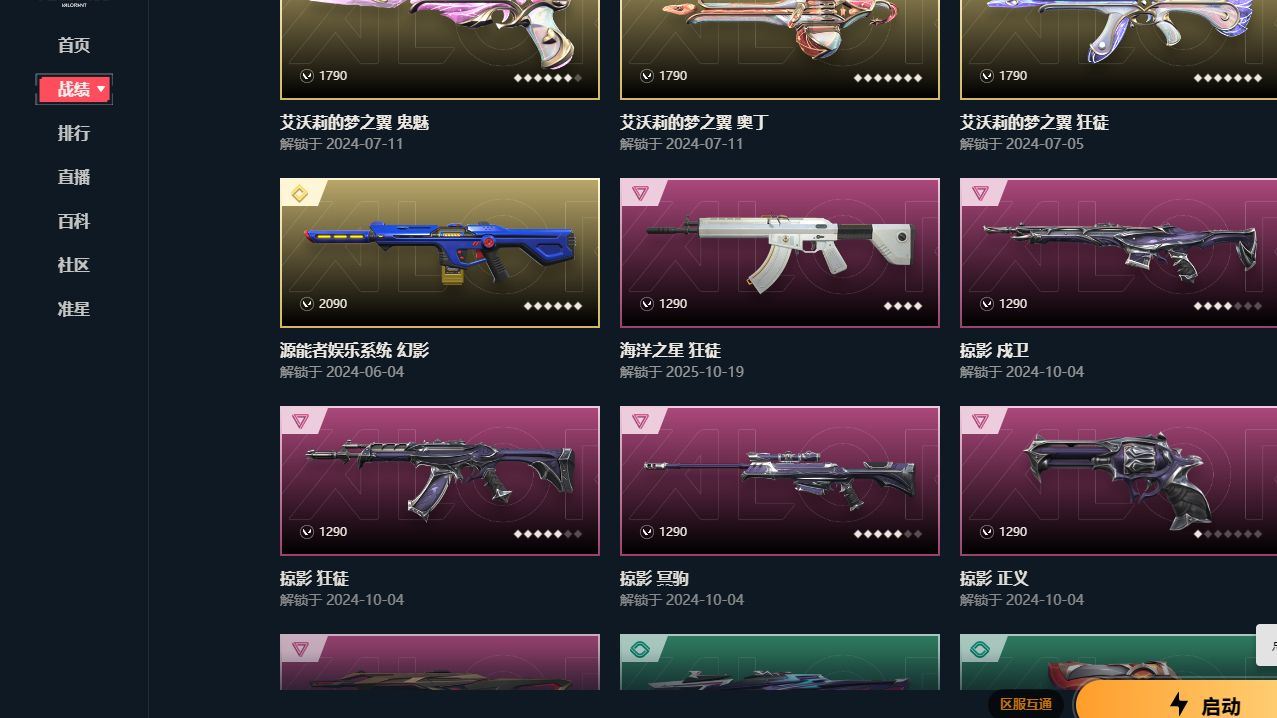Open the 首页 sidebar item
This screenshot has height=718, width=1277.
(74, 45)
